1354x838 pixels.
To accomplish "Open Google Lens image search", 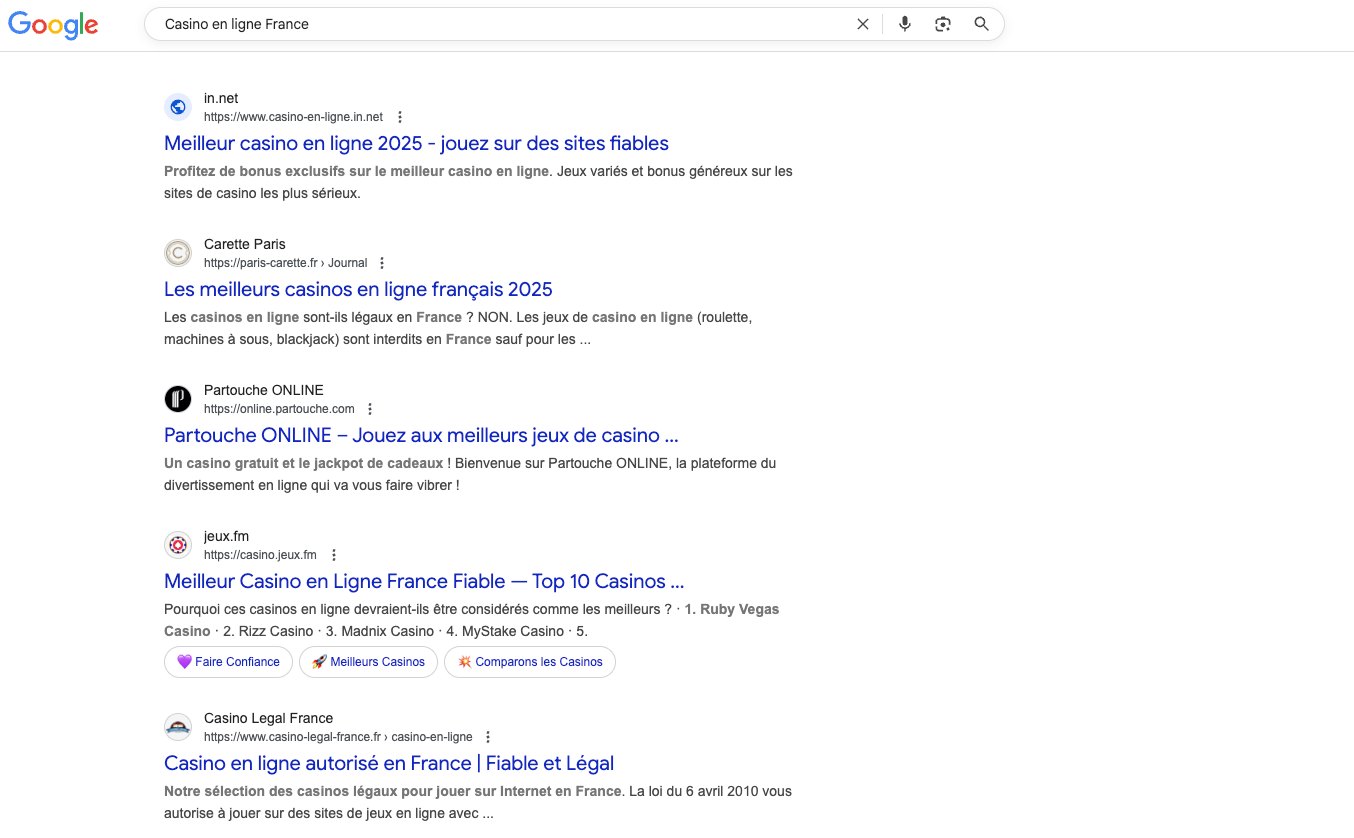I will [x=942, y=24].
